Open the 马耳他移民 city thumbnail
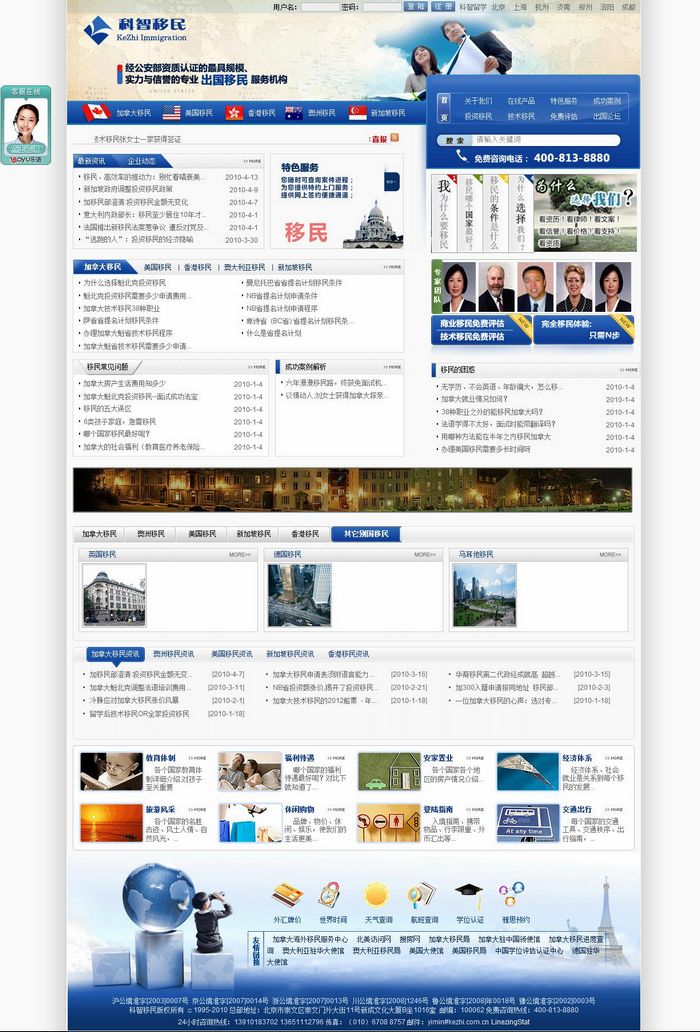The image size is (700, 1032). 485,595
